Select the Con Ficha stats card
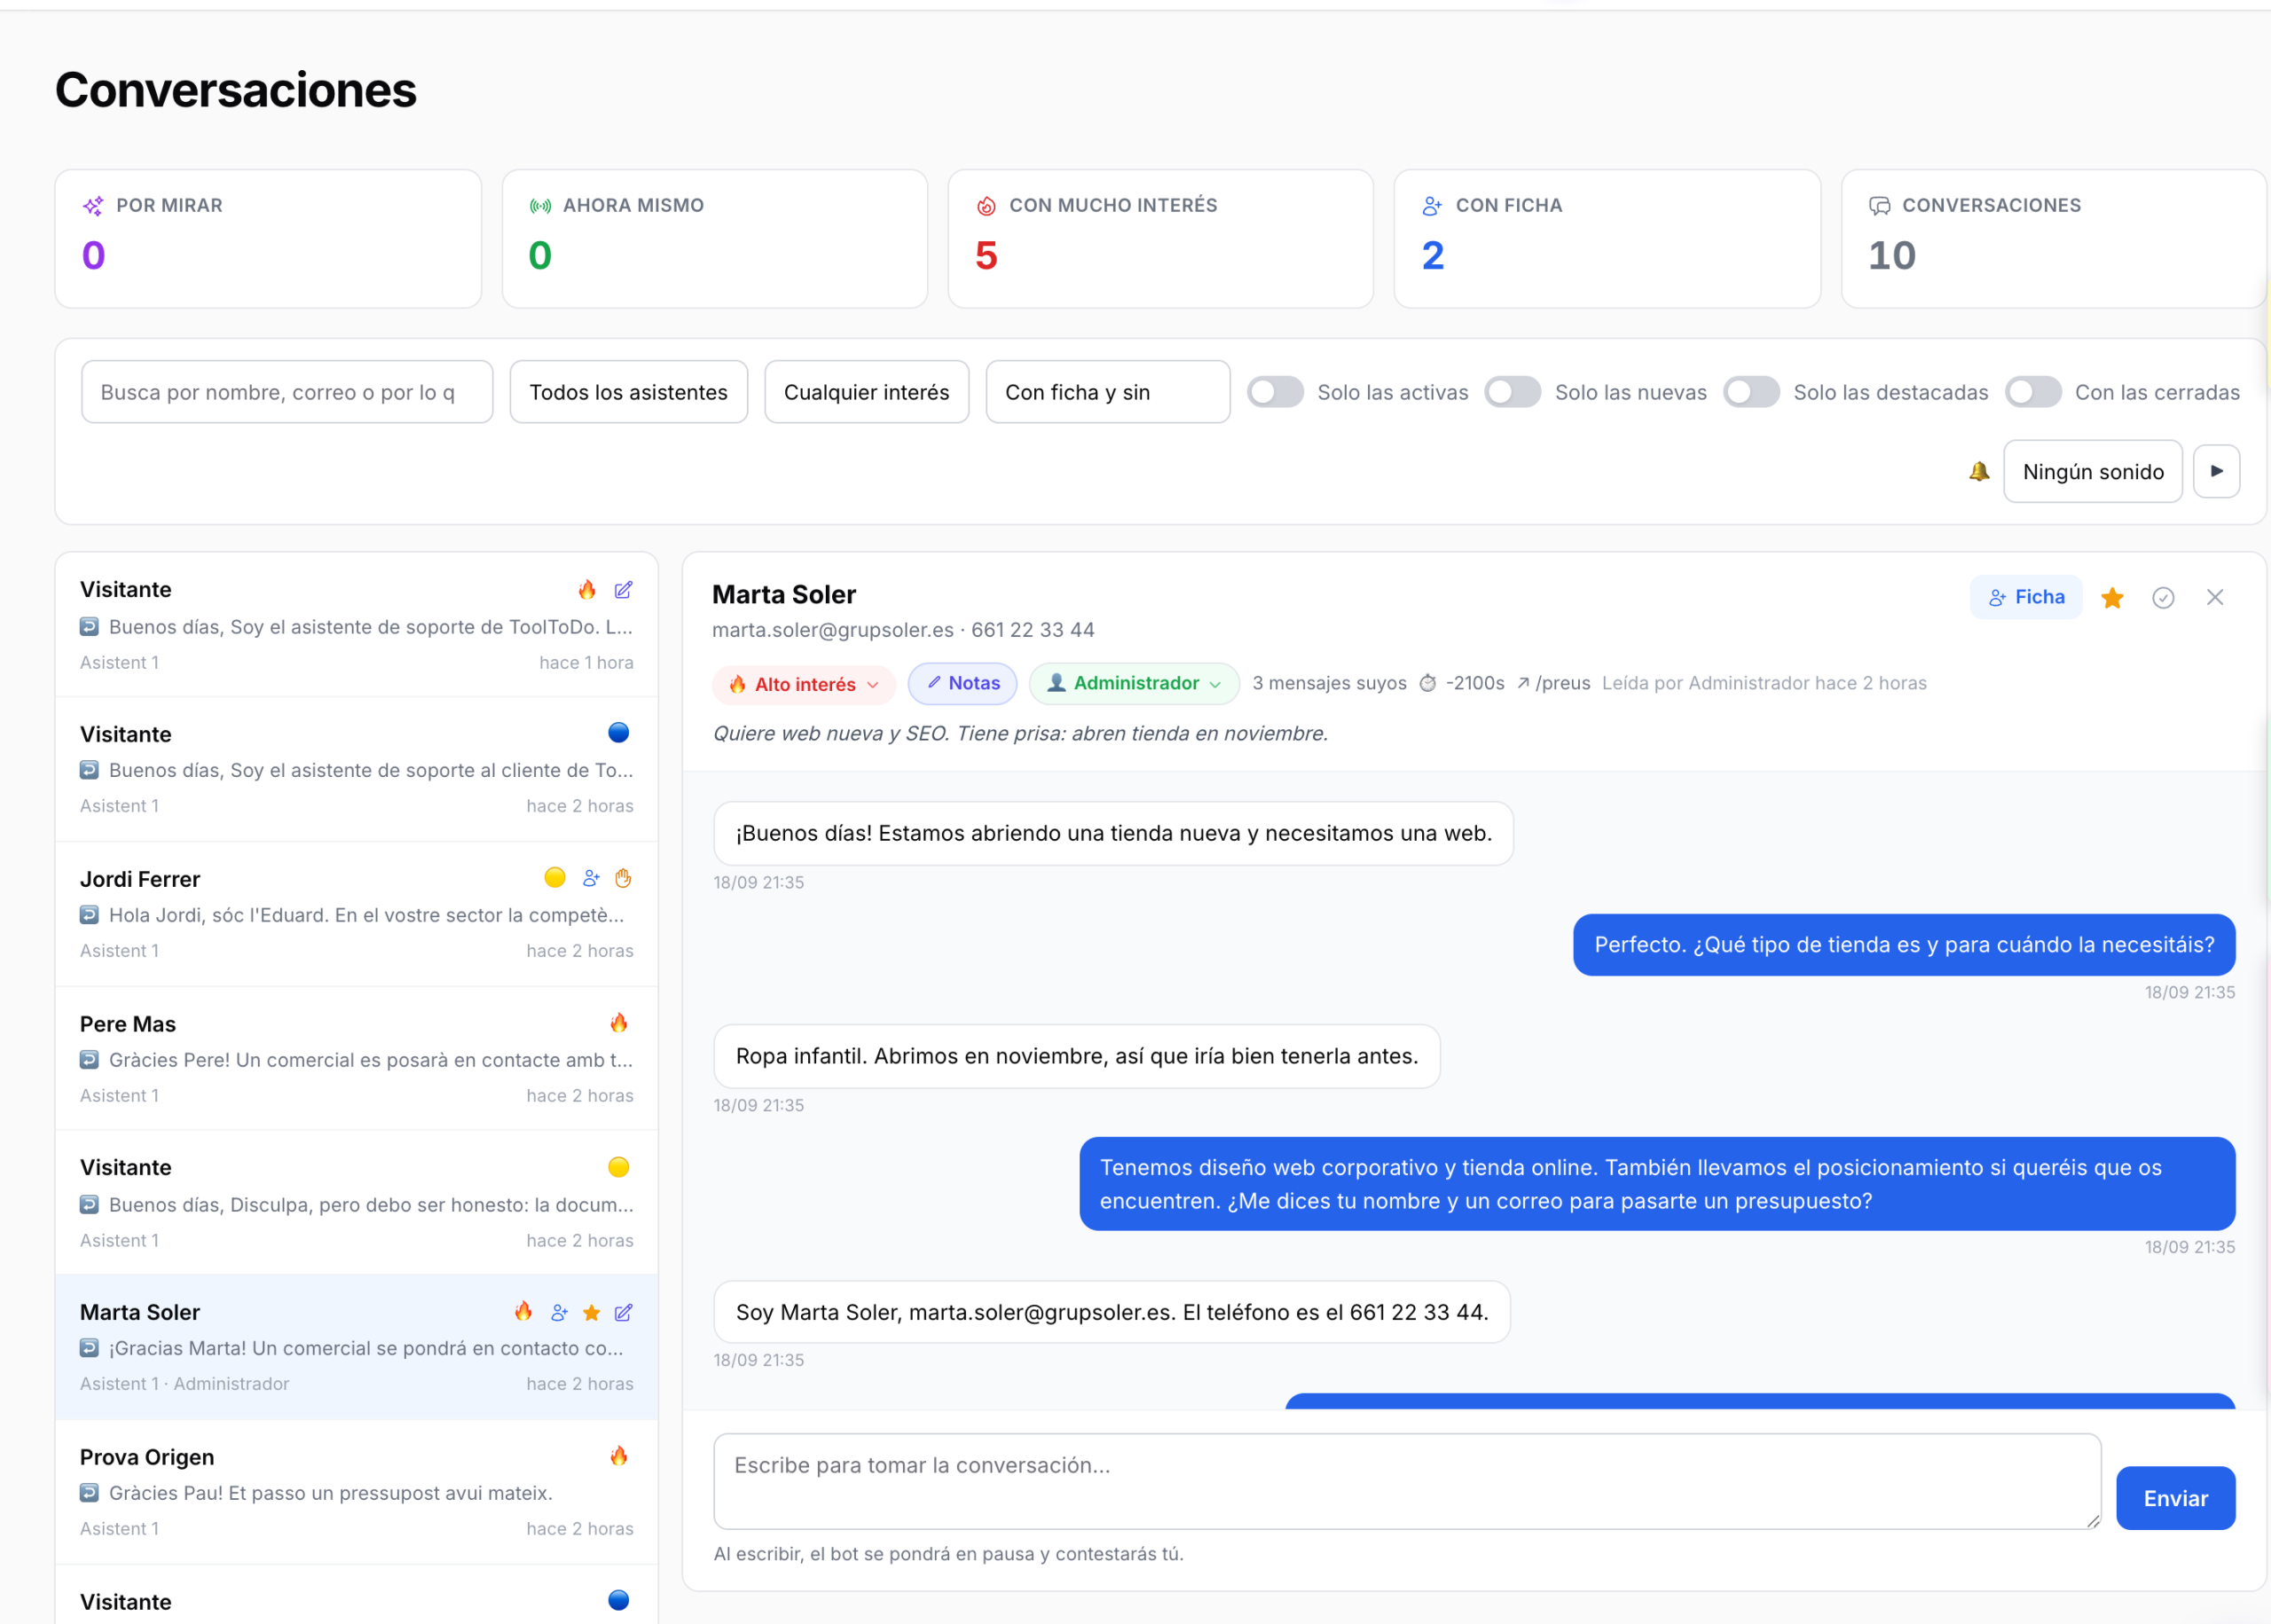The width and height of the screenshot is (2271, 1624). 1606,238
